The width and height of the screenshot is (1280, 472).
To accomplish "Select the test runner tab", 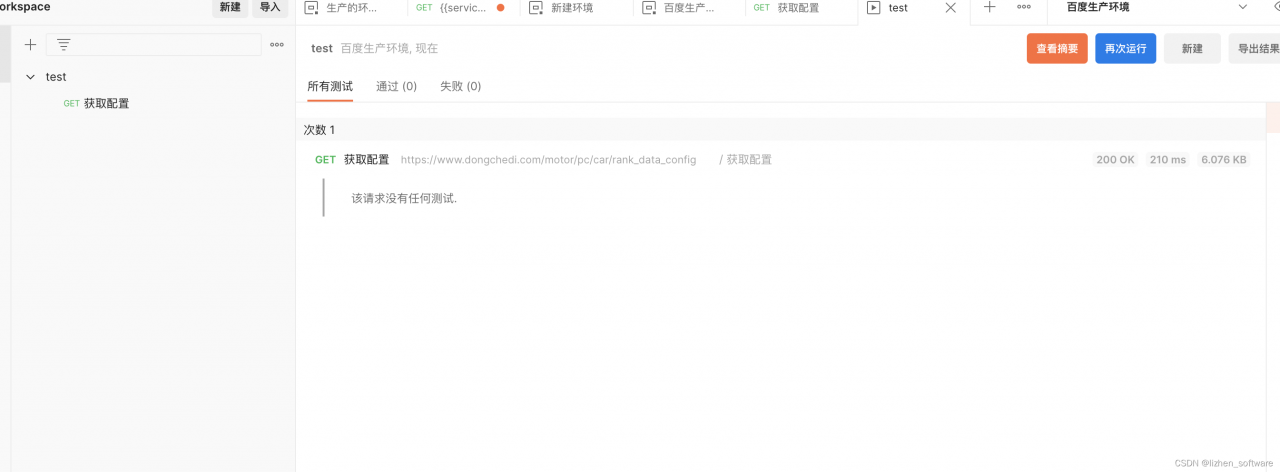I will (x=898, y=8).
